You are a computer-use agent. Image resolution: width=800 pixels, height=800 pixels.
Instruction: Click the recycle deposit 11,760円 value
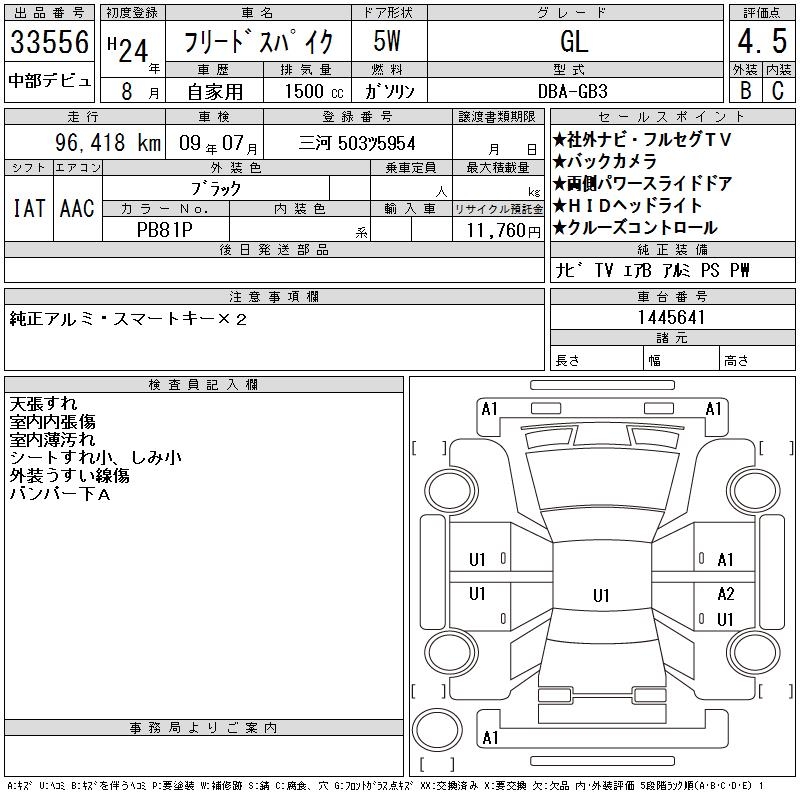coord(497,230)
